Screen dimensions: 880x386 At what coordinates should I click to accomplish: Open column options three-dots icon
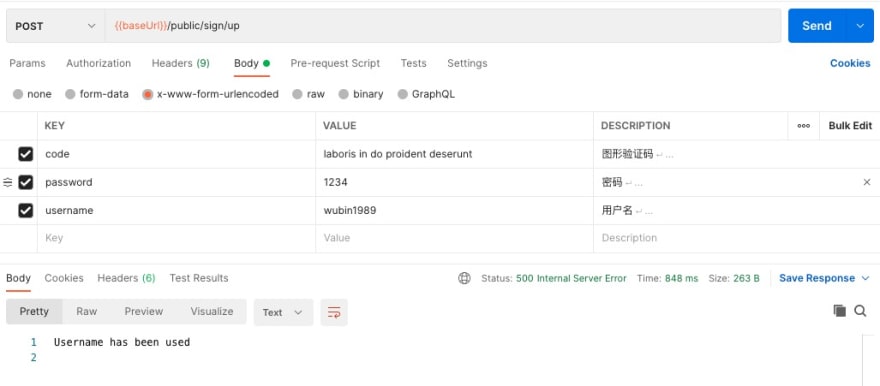(804, 126)
